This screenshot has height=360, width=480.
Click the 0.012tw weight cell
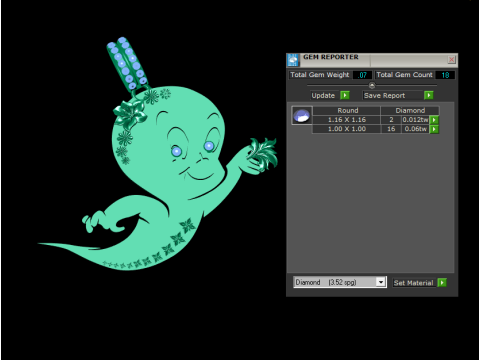415,120
